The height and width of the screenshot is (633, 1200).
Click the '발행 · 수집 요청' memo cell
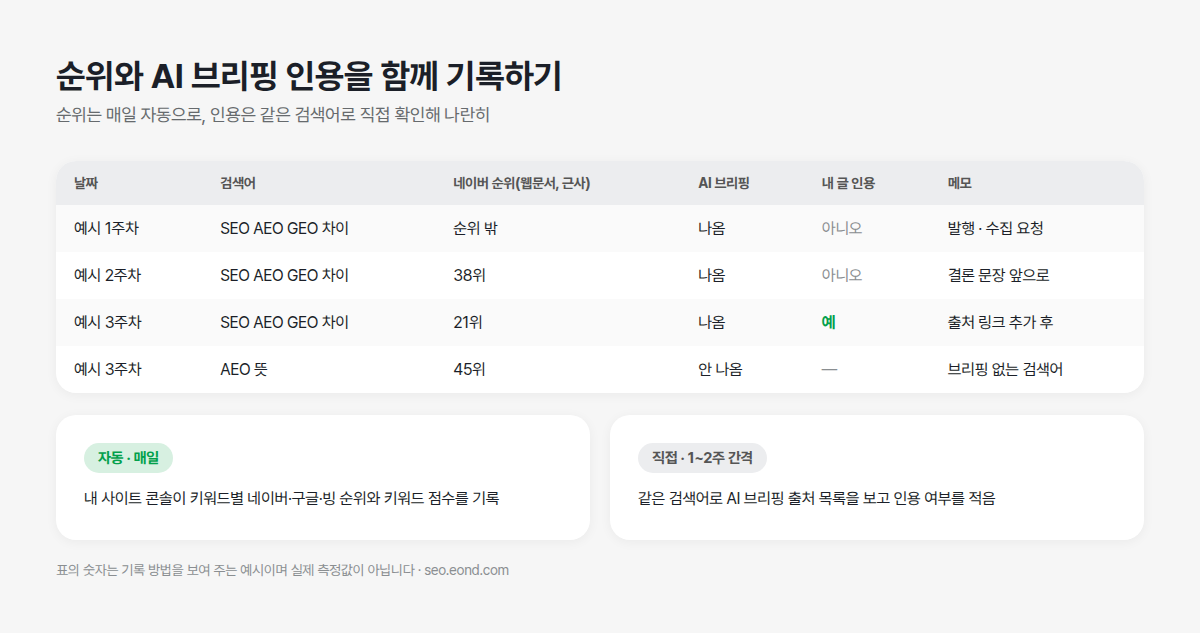coord(995,228)
